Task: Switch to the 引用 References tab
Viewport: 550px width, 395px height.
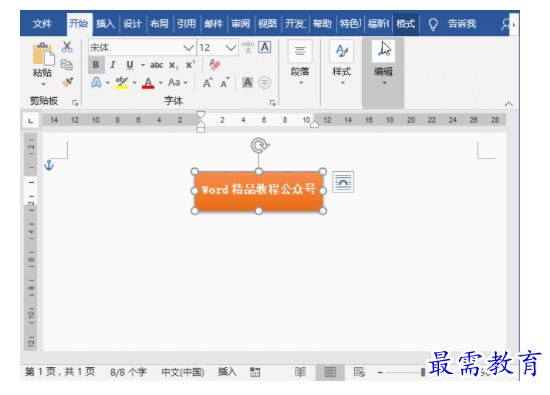Action: [x=186, y=24]
